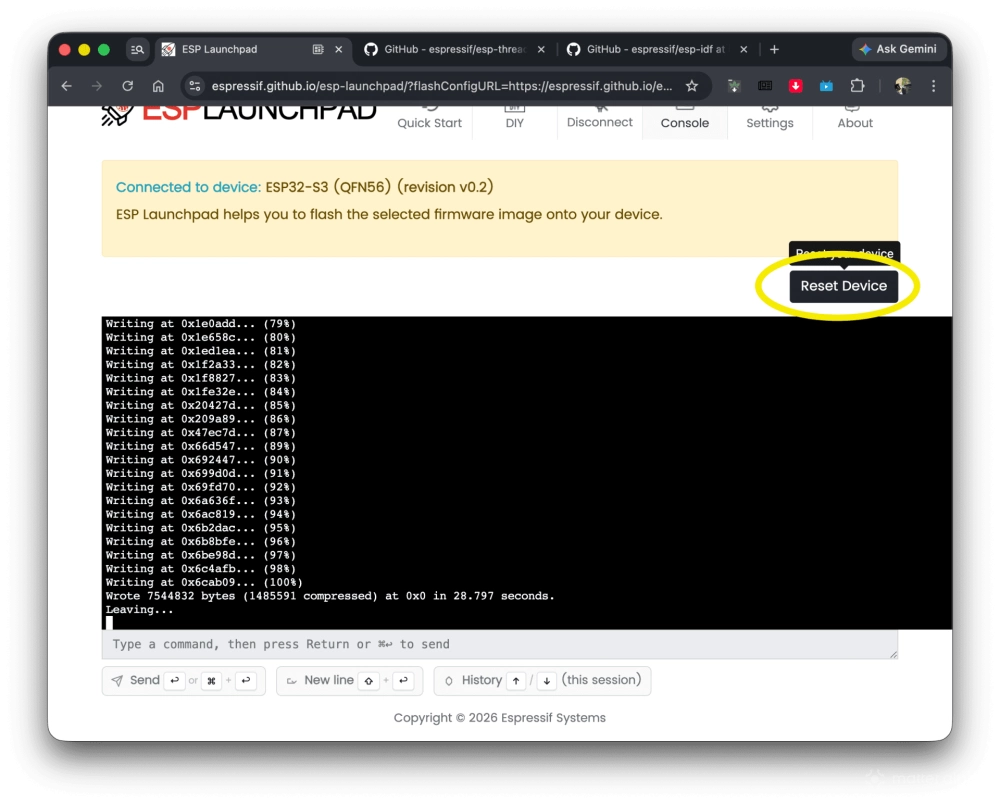Viewport: 1000px width, 804px height.
Task: Open the Quick Start menu item
Action: click(429, 122)
